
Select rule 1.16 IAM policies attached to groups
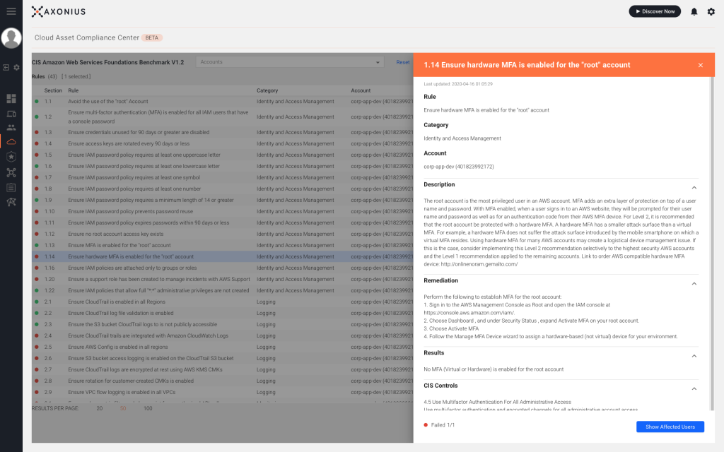(x=223, y=268)
